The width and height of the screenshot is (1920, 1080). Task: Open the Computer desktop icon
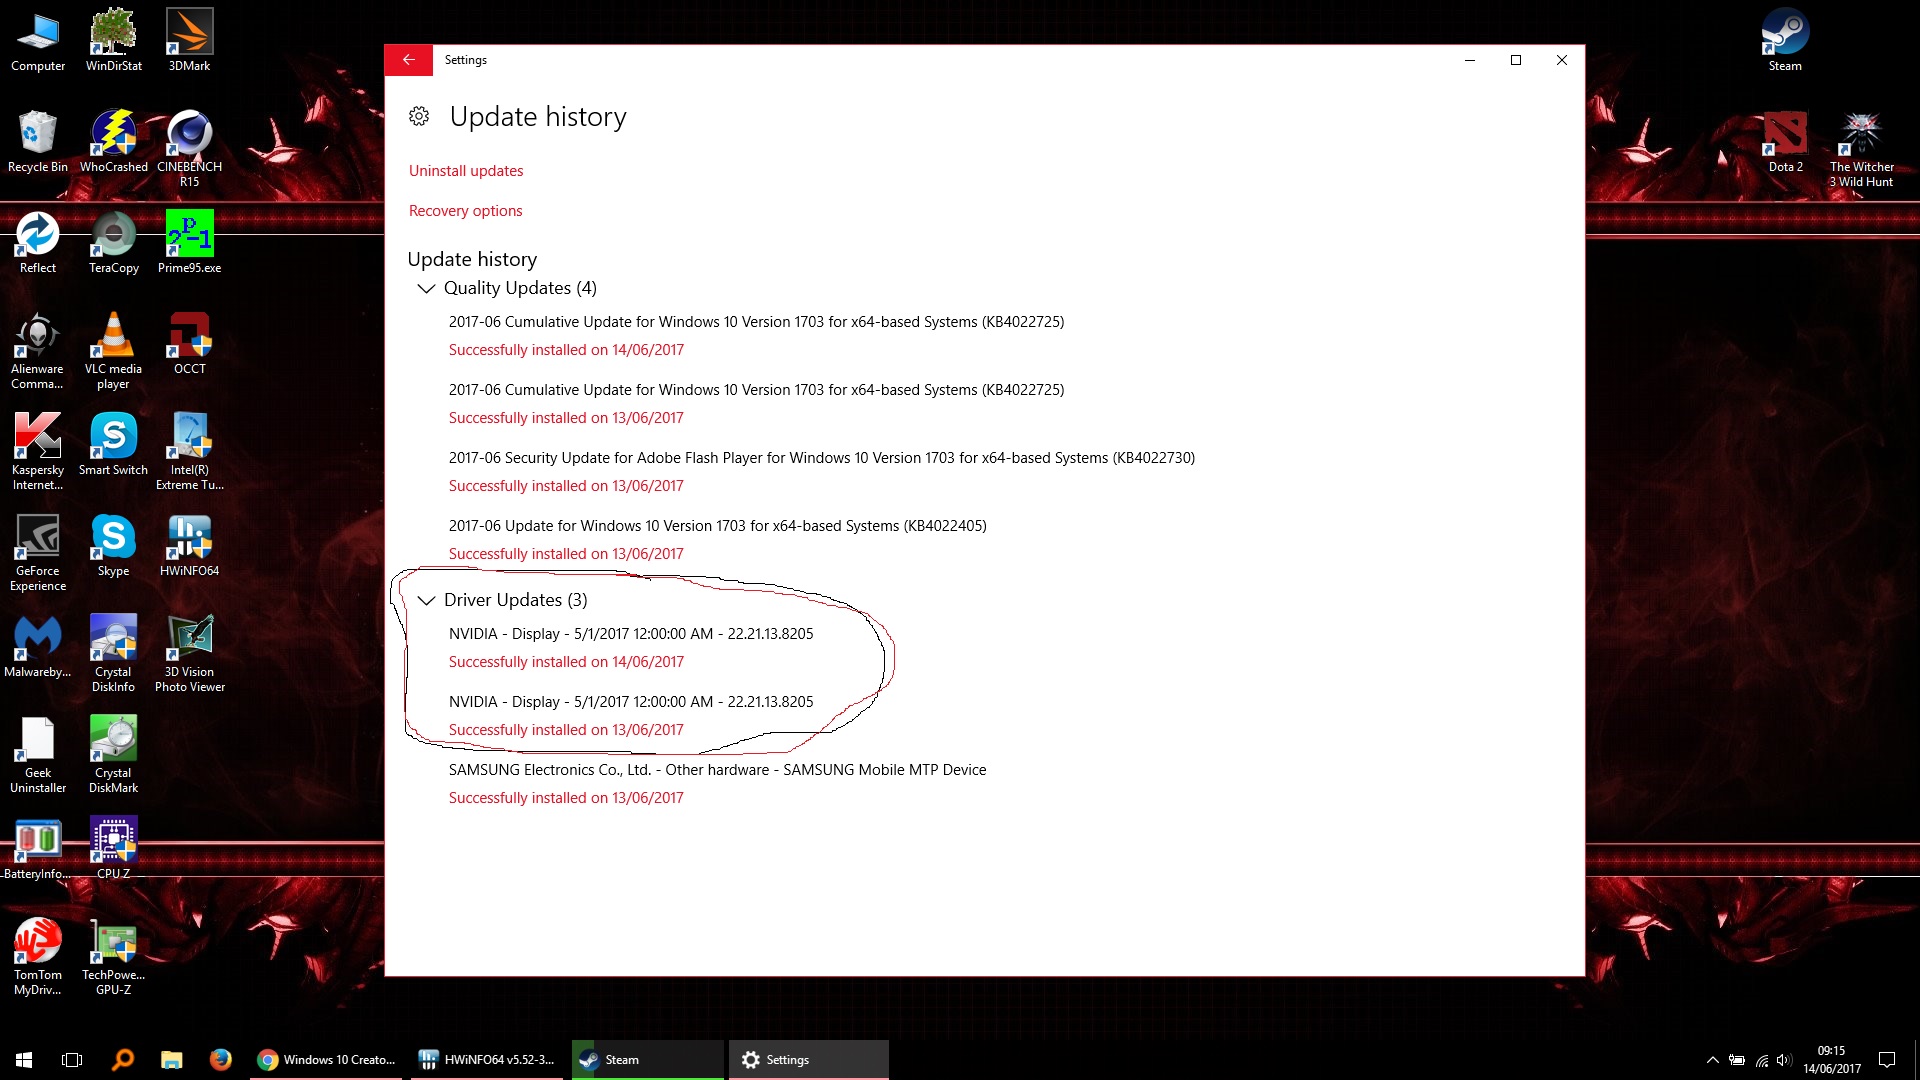38,42
